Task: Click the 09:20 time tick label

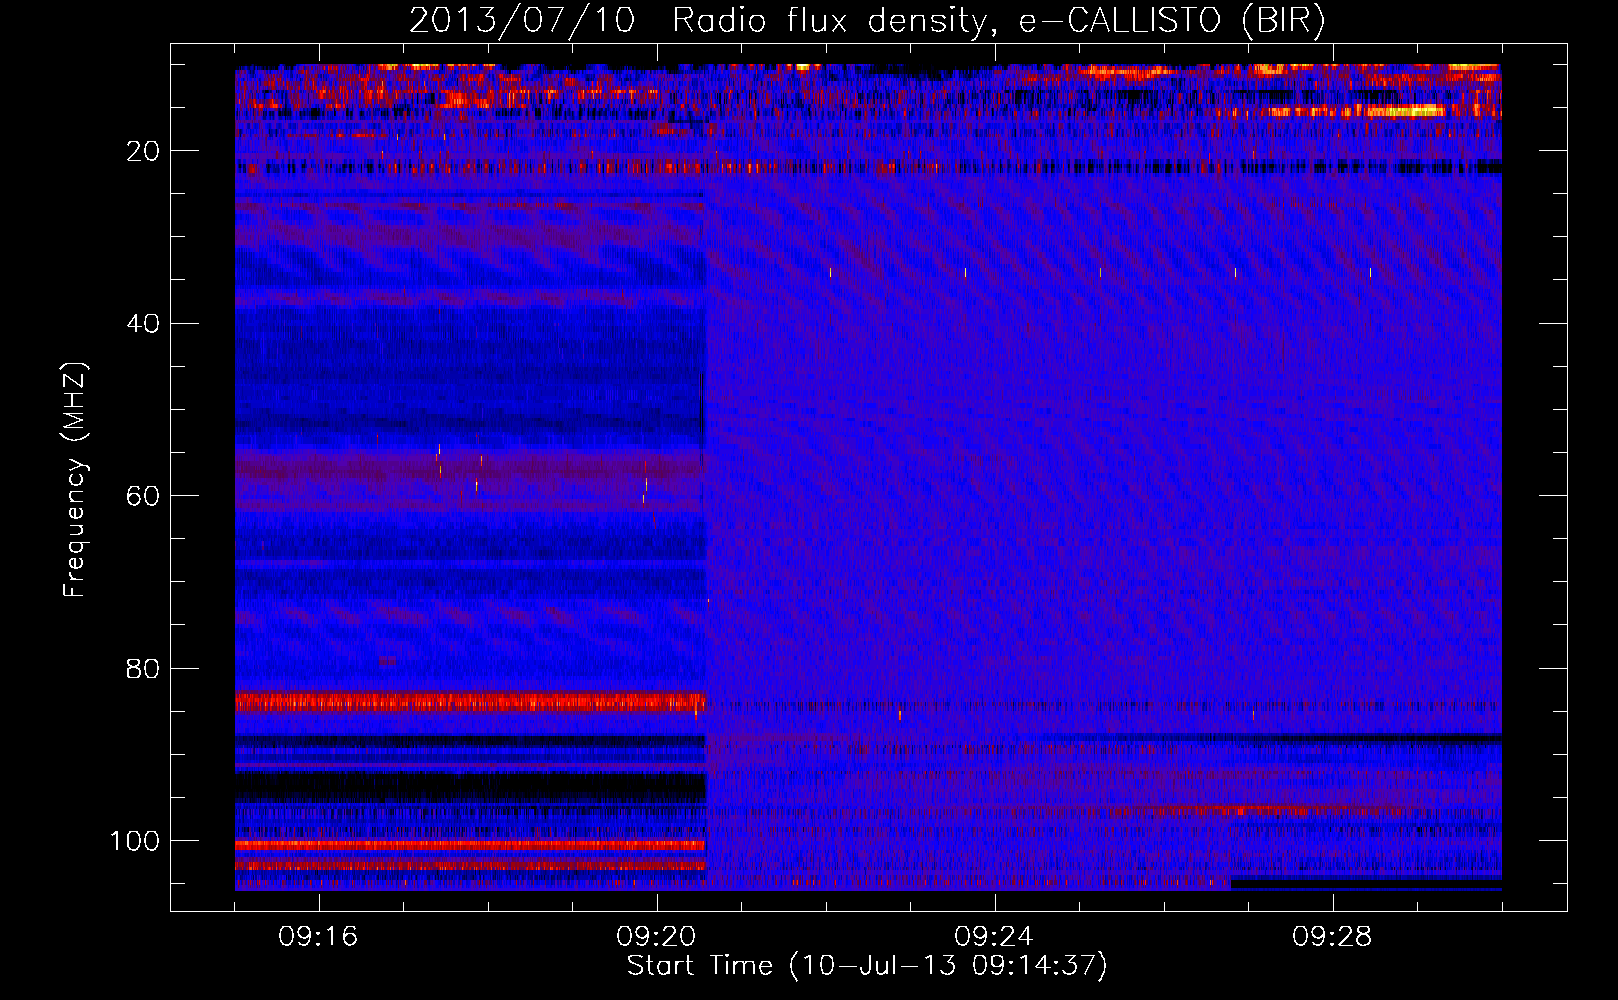Action: 657,937
